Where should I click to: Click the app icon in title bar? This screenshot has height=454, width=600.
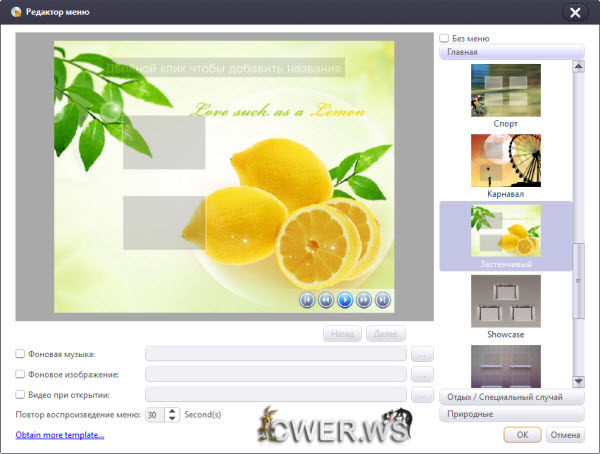point(16,12)
